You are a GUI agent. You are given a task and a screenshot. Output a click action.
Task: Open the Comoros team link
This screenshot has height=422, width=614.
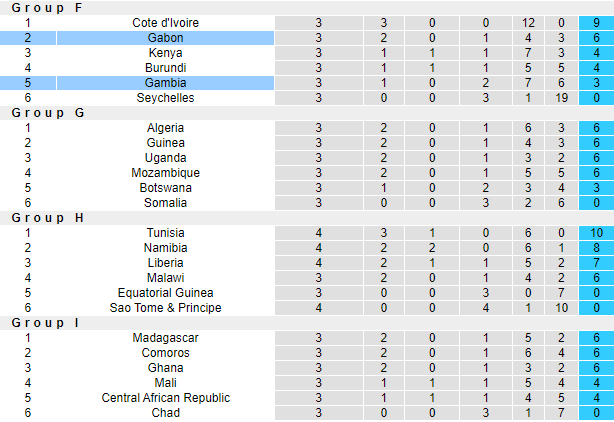point(165,353)
